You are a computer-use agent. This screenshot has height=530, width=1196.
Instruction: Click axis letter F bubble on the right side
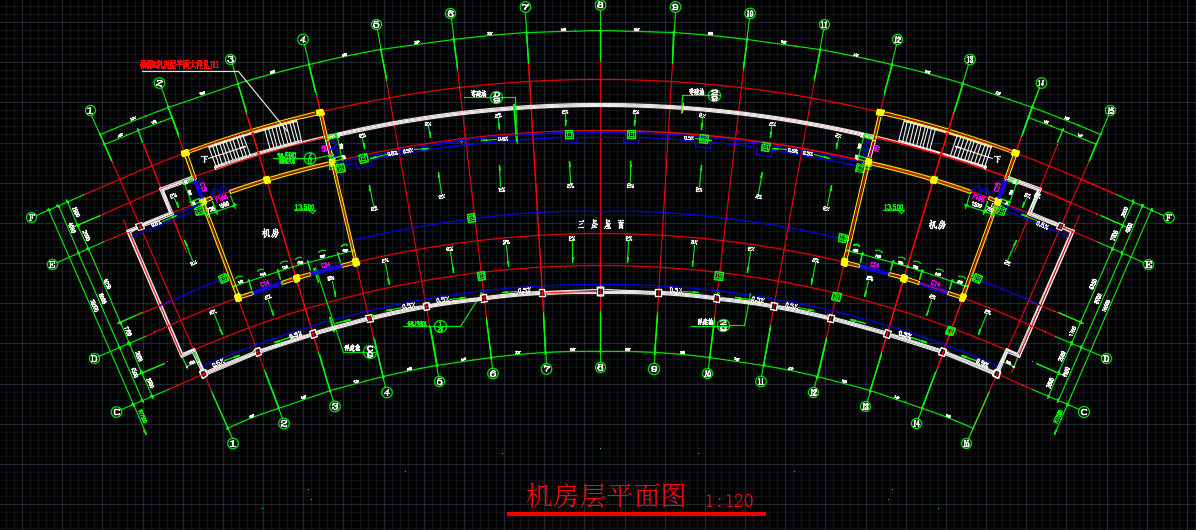tap(1169, 217)
